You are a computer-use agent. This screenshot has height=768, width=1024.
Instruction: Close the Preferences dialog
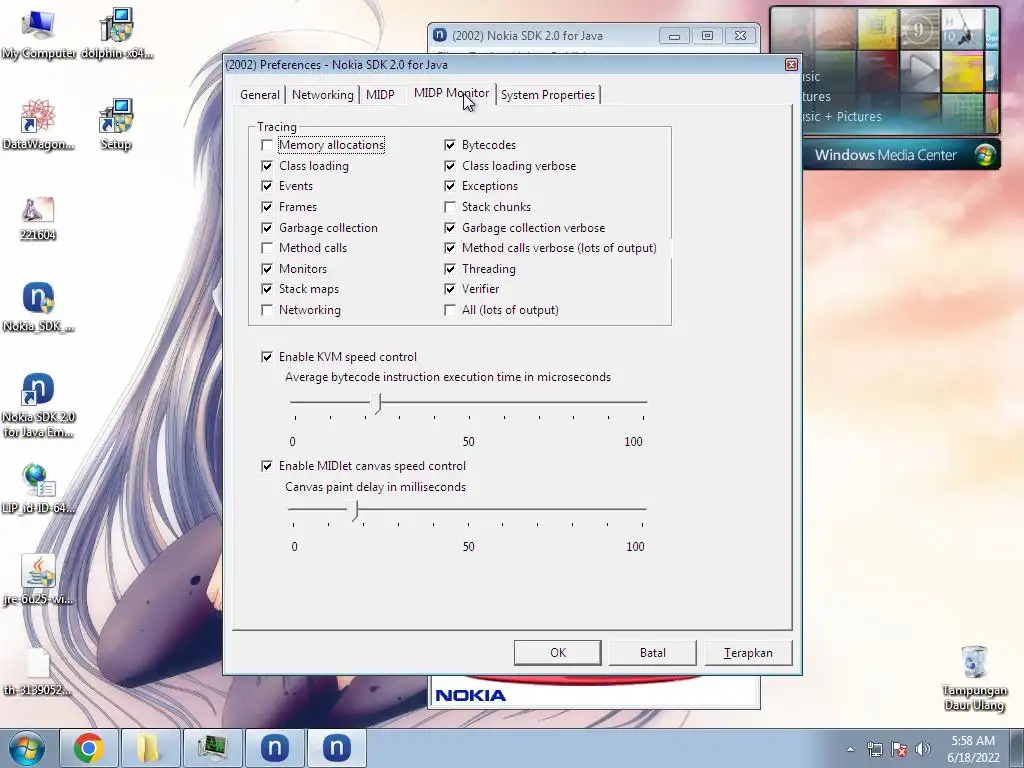(791, 64)
